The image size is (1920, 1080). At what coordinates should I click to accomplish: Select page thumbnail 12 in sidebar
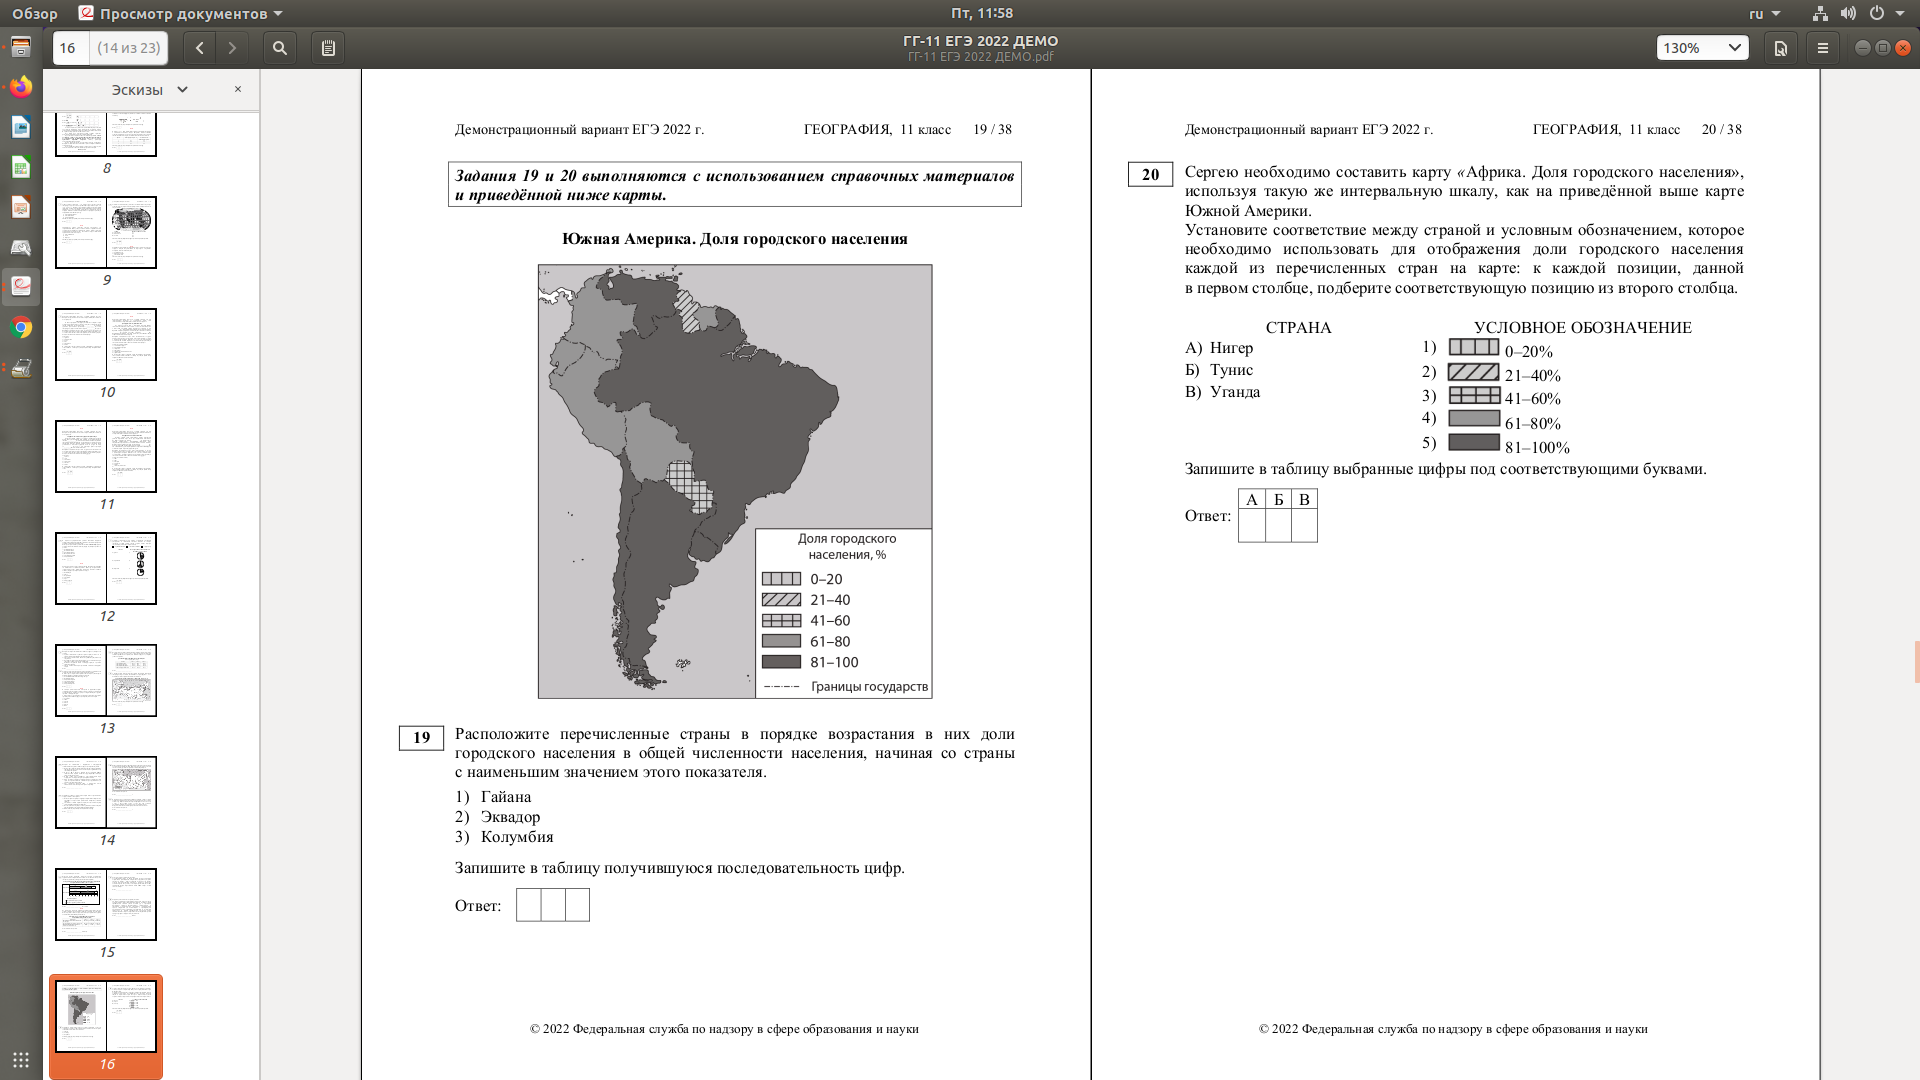(106, 568)
